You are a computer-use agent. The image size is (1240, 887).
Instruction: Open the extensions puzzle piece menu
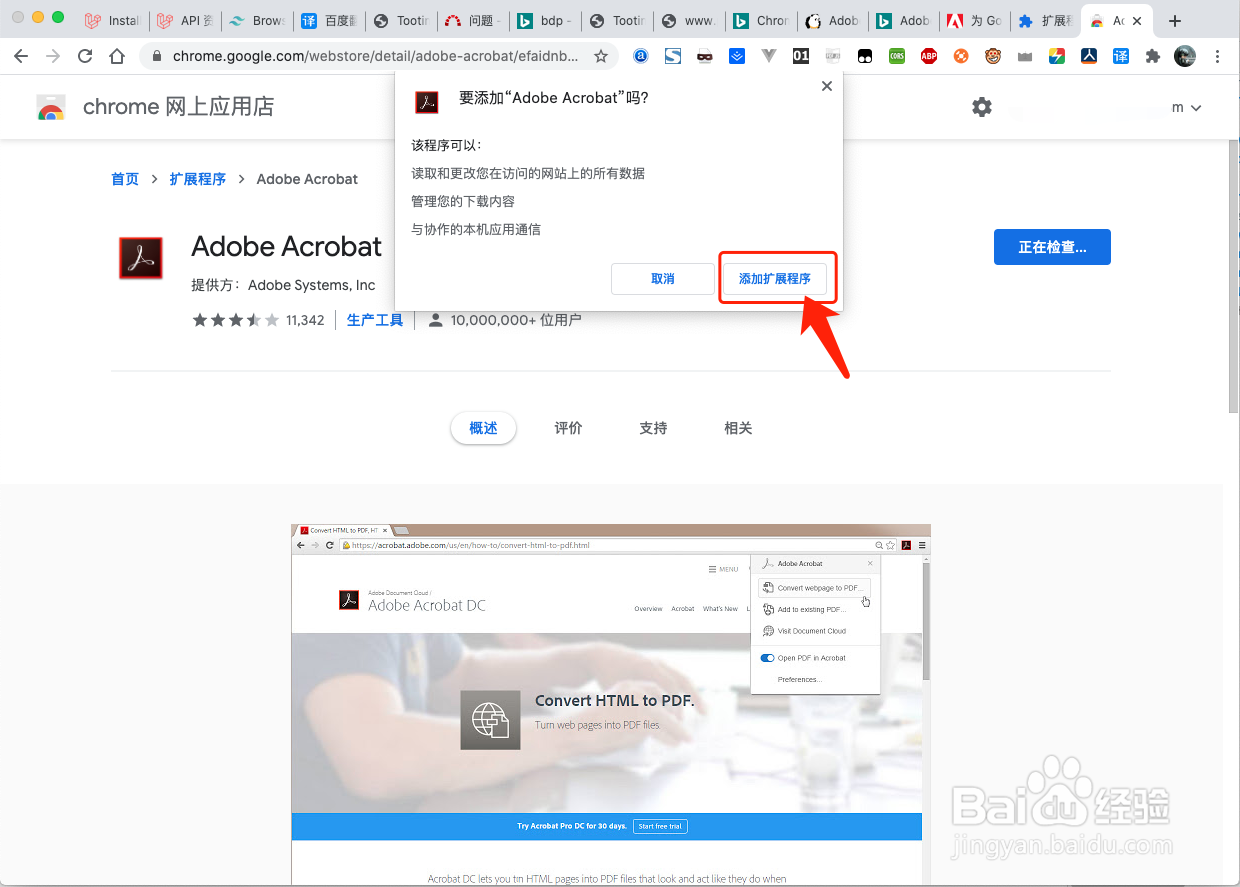[1153, 57]
